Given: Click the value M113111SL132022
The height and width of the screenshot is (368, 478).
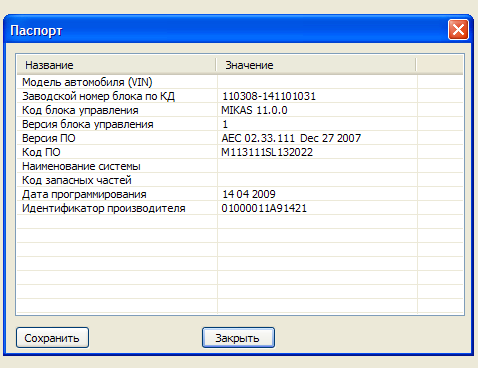Looking at the screenshot, I should [267, 152].
